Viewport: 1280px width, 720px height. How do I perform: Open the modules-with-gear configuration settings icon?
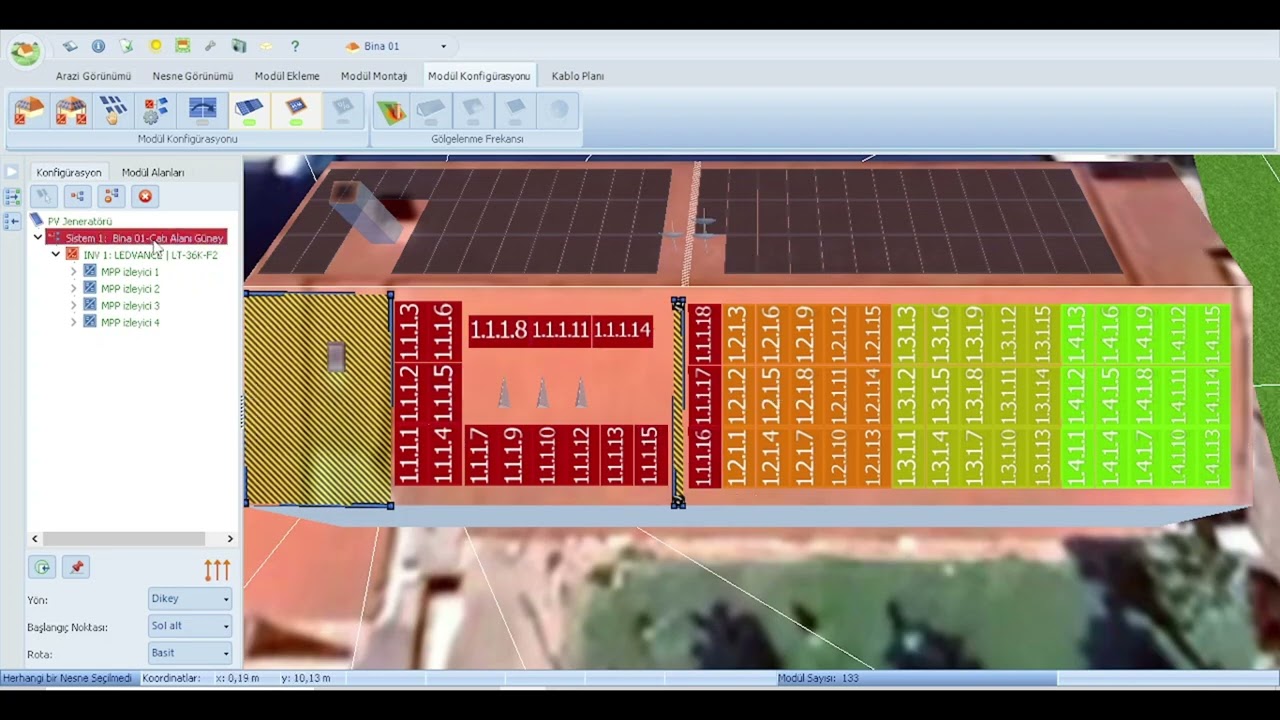156,110
